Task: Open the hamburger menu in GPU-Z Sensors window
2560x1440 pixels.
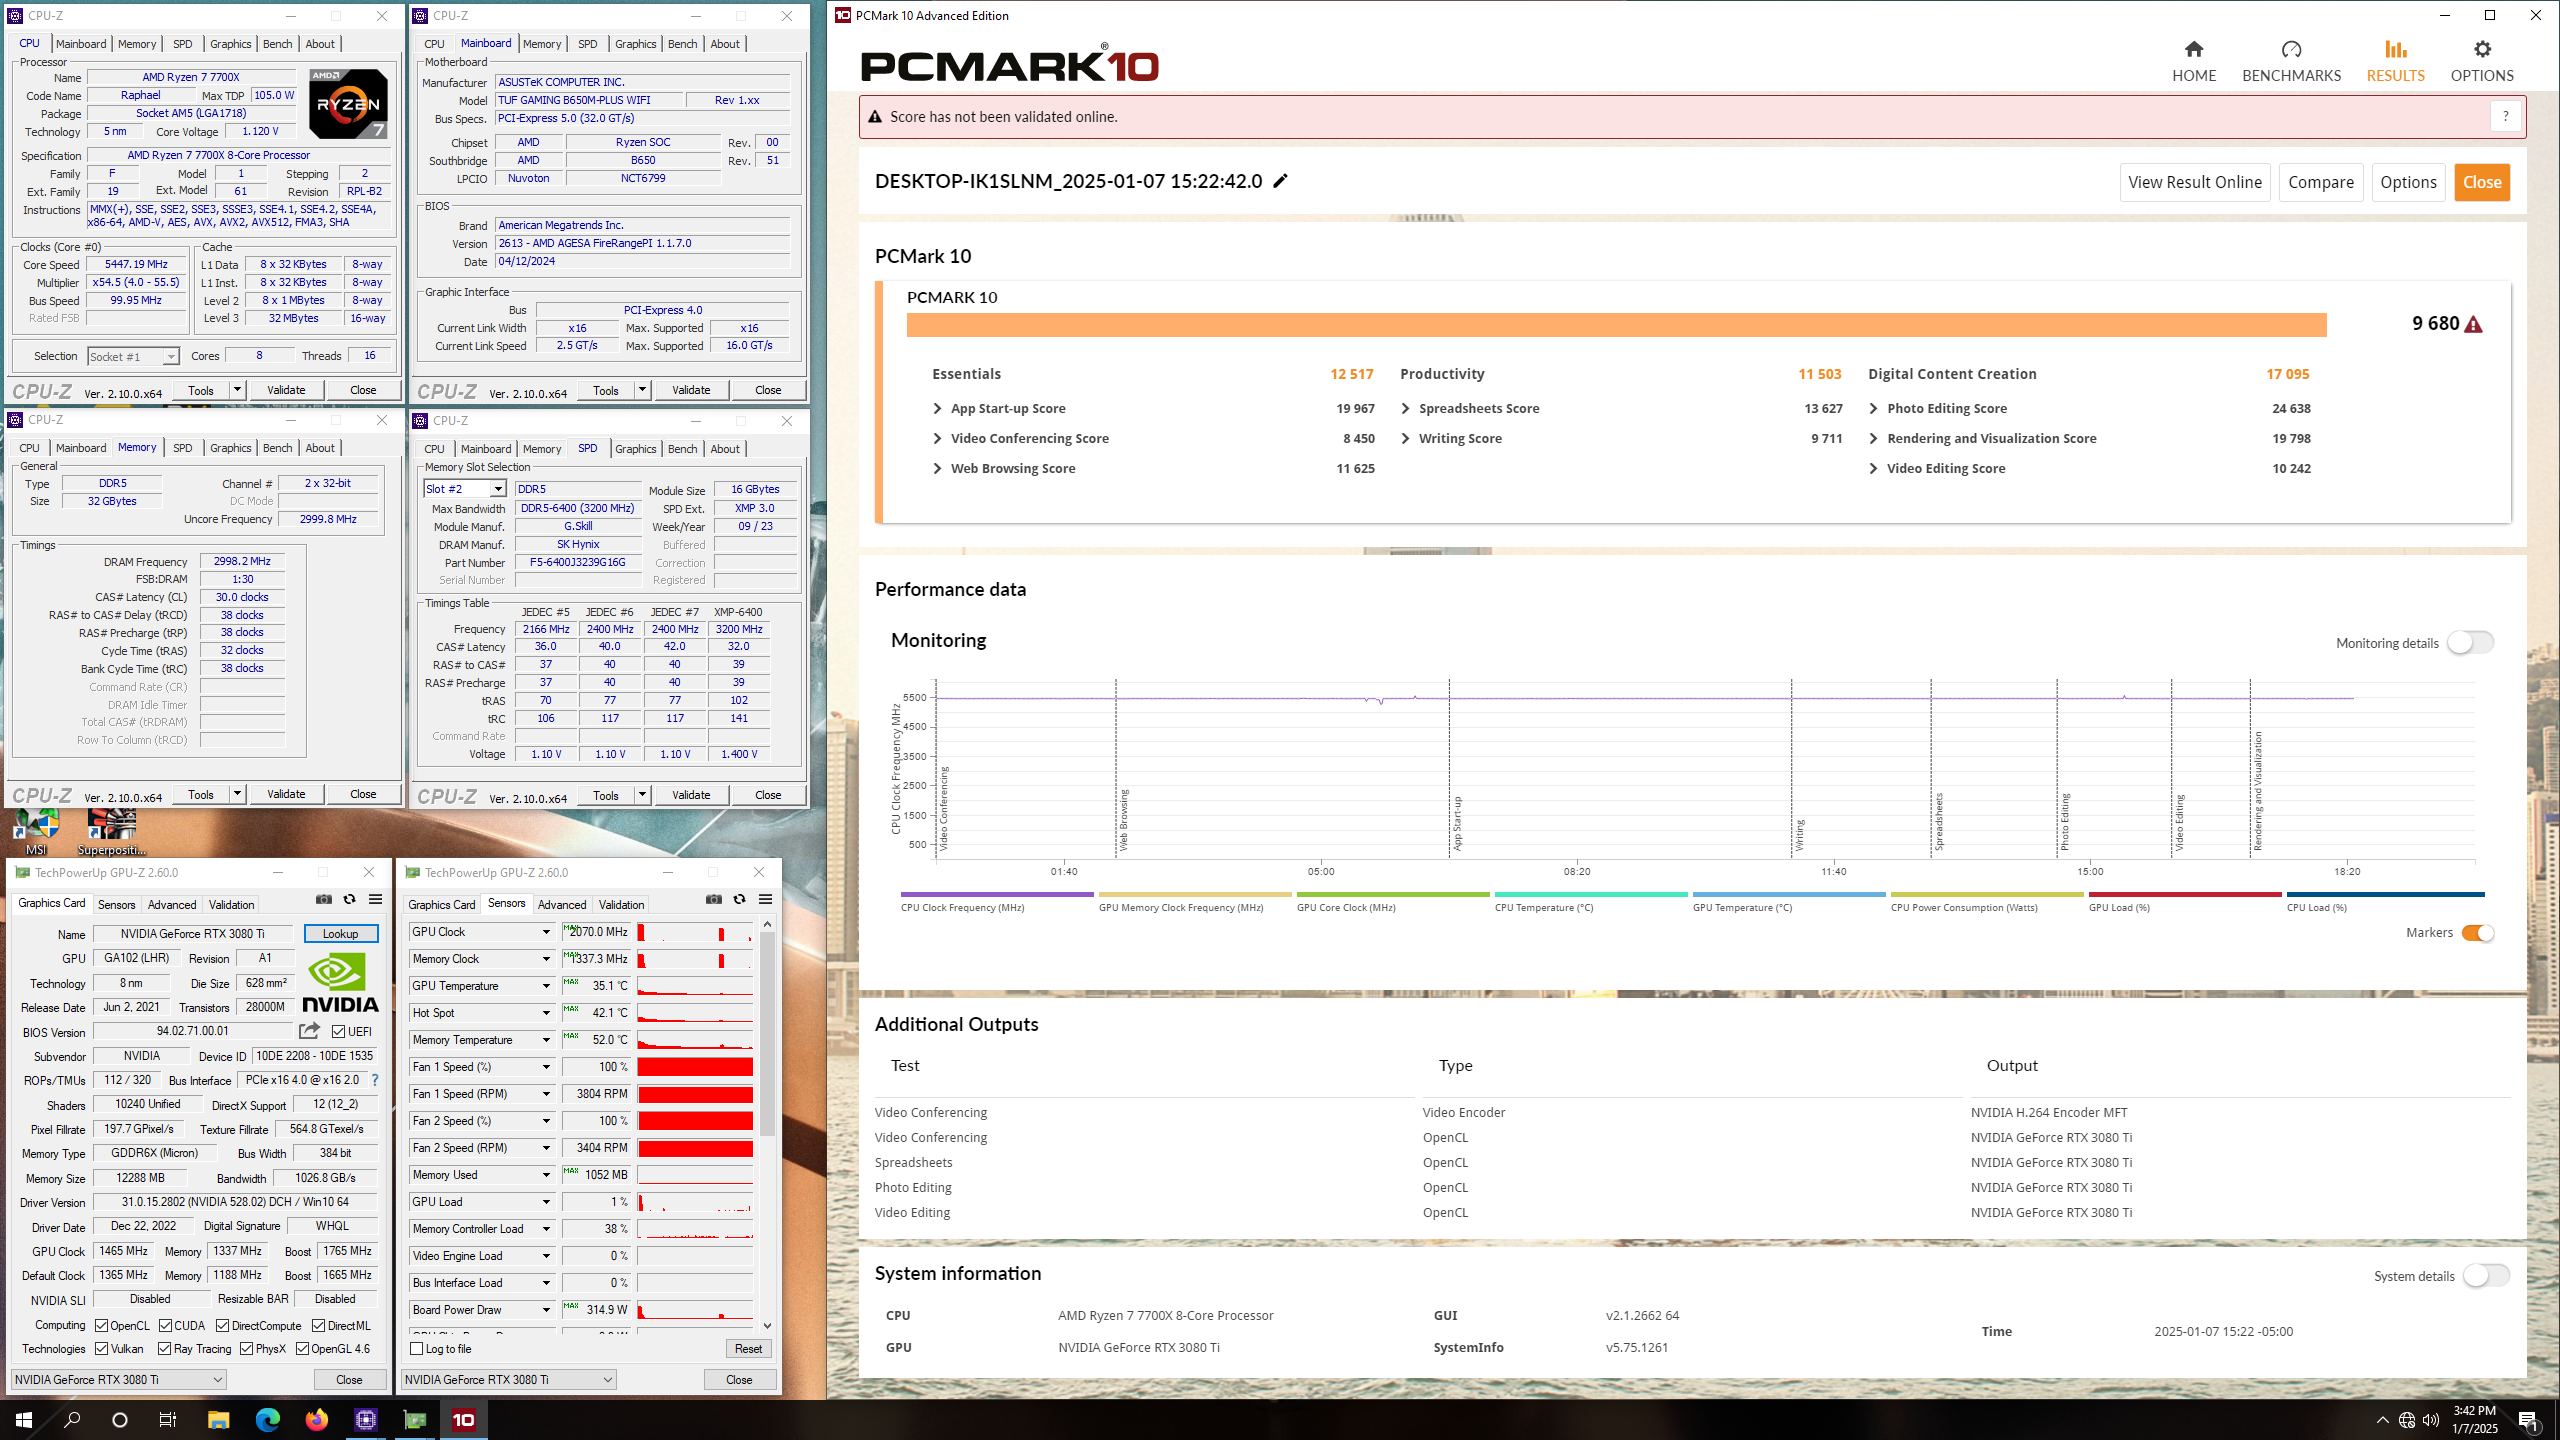Action: tap(765, 899)
